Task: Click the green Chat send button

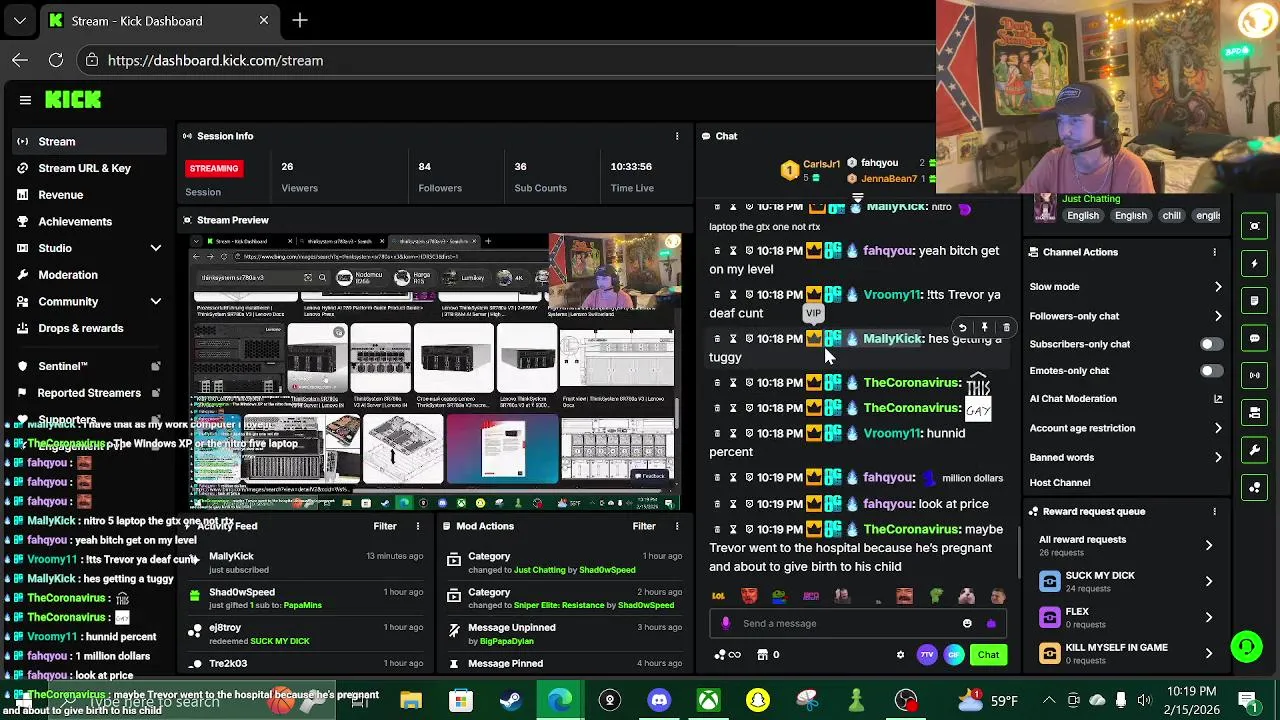Action: [988, 655]
